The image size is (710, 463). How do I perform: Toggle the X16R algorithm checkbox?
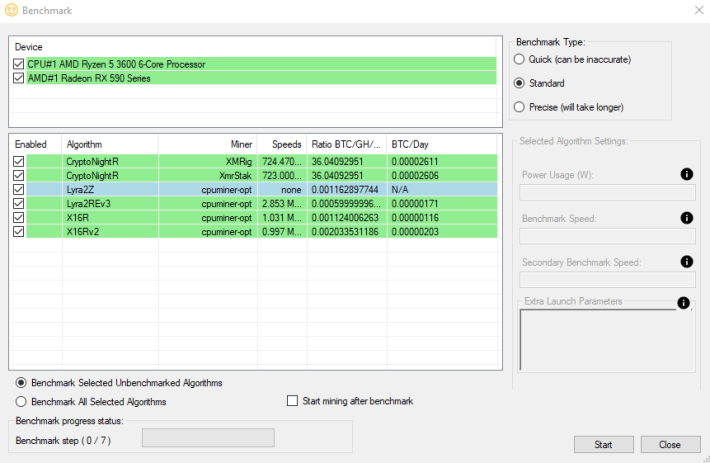(19, 217)
